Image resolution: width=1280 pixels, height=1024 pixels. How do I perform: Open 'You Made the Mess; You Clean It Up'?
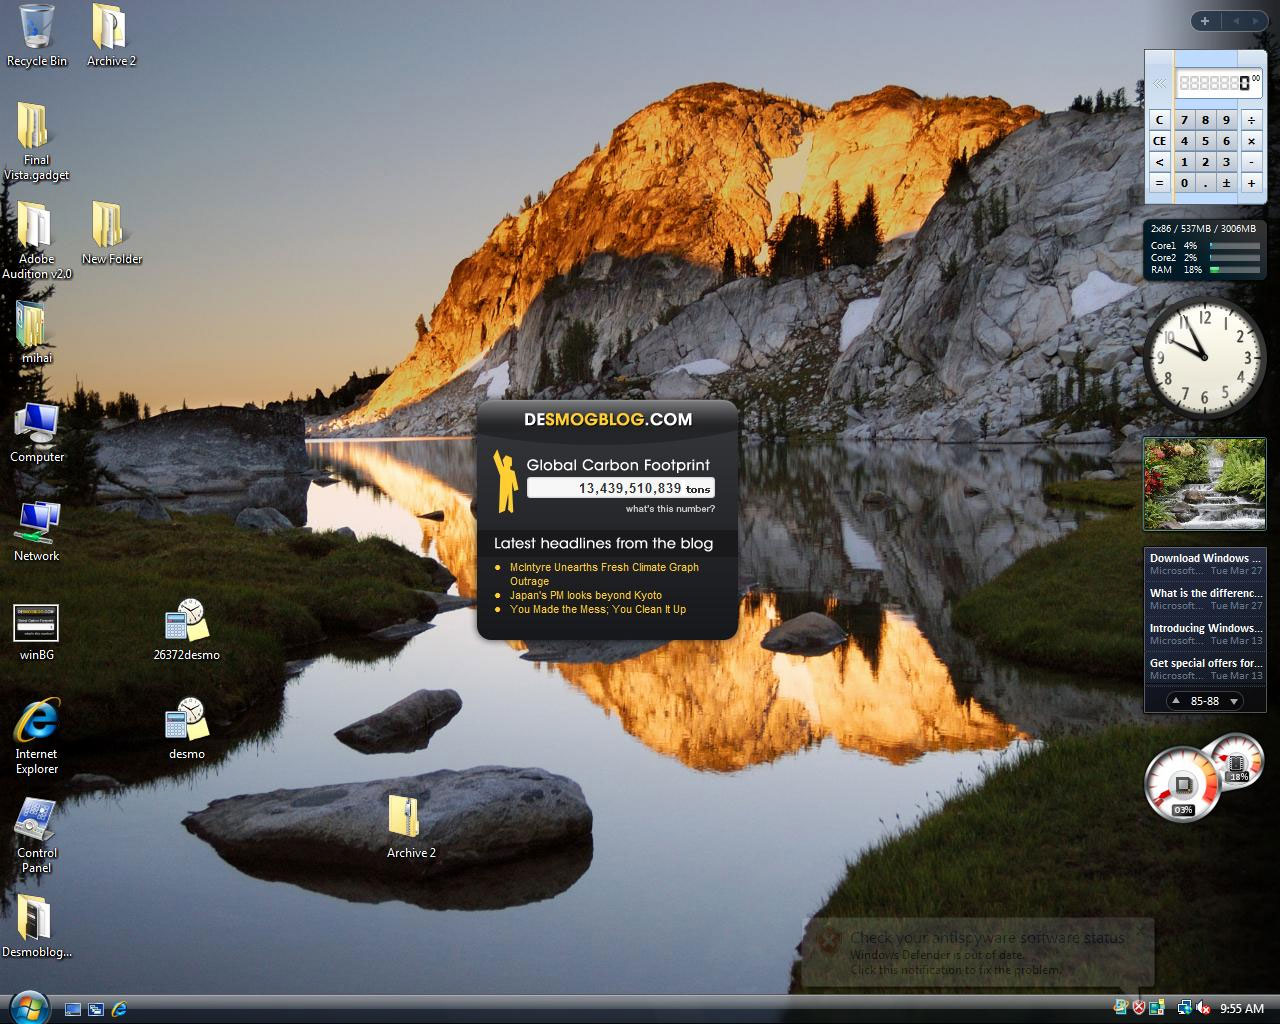click(598, 609)
